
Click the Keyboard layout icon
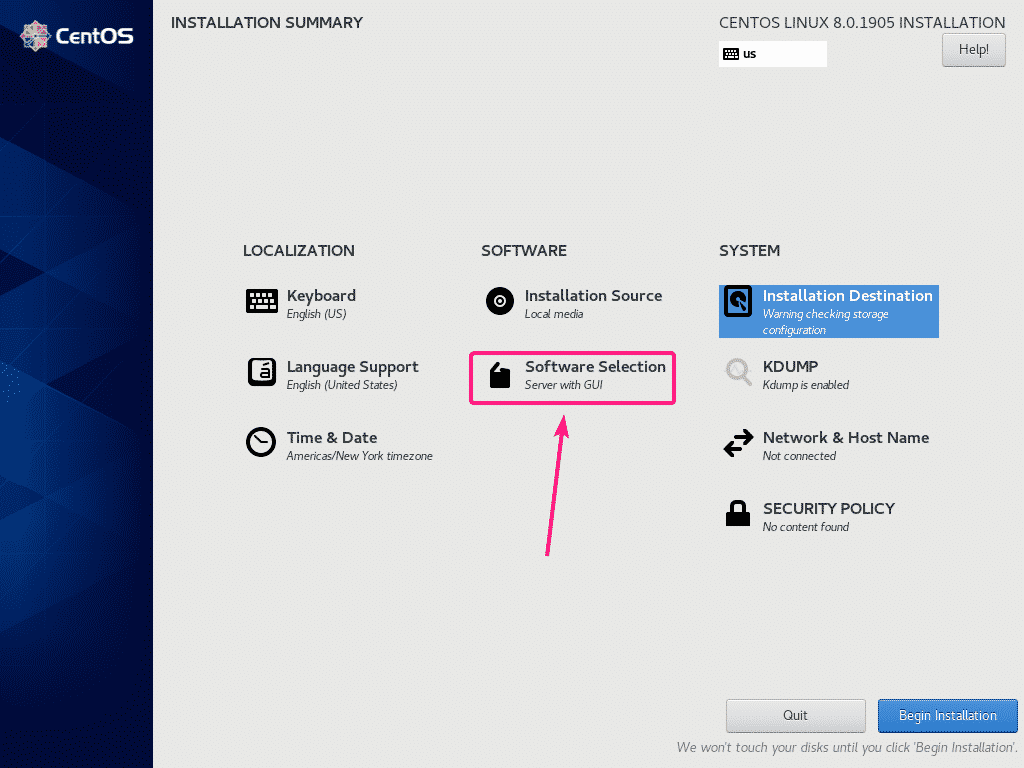click(262, 301)
